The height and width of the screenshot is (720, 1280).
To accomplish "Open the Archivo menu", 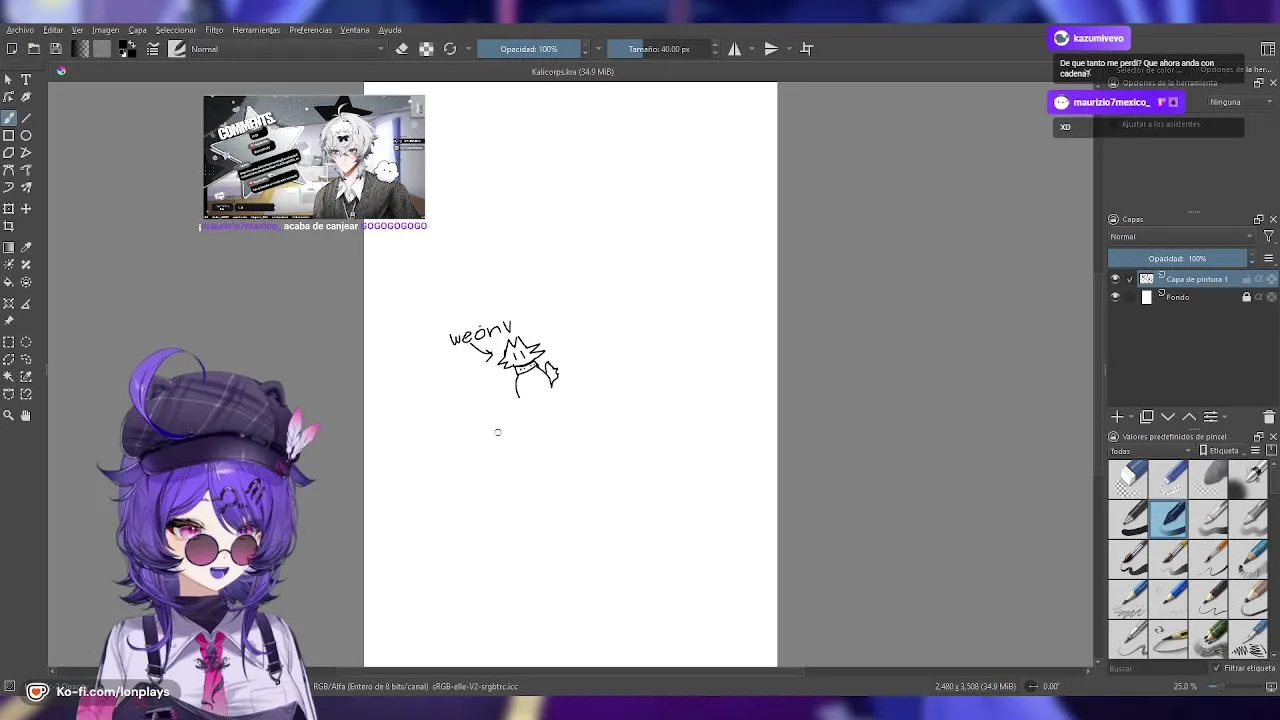I will point(20,30).
